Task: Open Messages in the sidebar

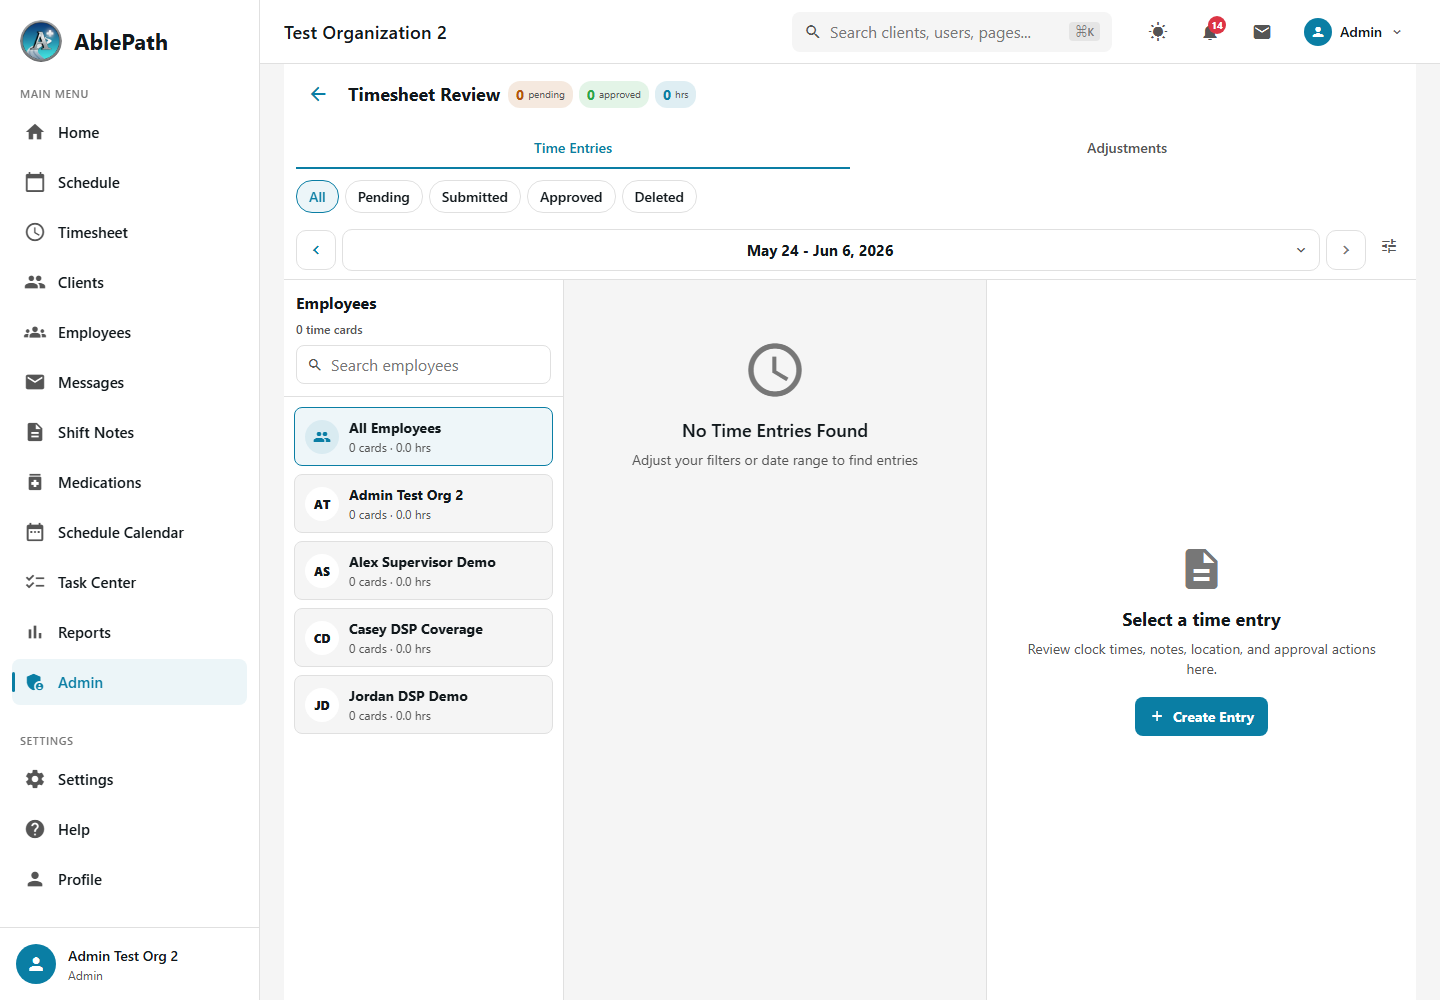Action: (x=129, y=382)
